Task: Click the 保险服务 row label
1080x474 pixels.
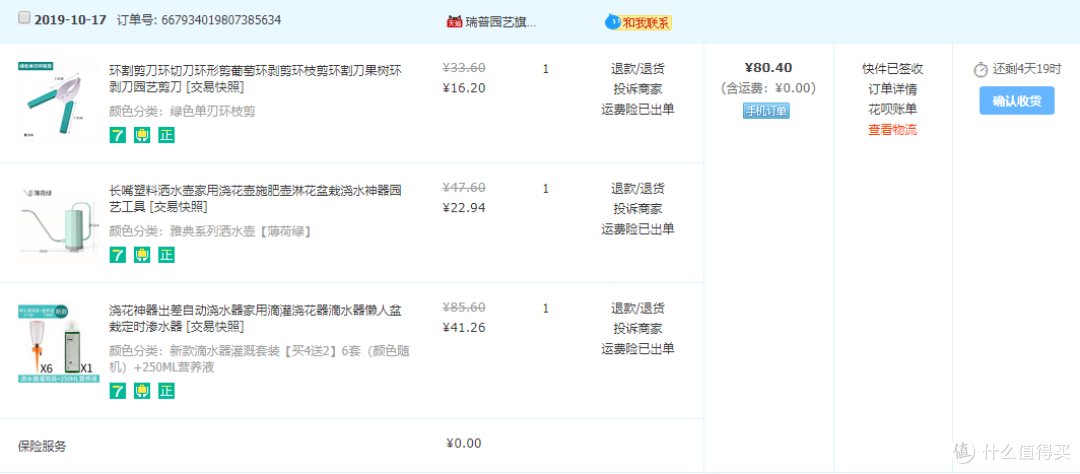Action: pyautogui.click(x=43, y=446)
